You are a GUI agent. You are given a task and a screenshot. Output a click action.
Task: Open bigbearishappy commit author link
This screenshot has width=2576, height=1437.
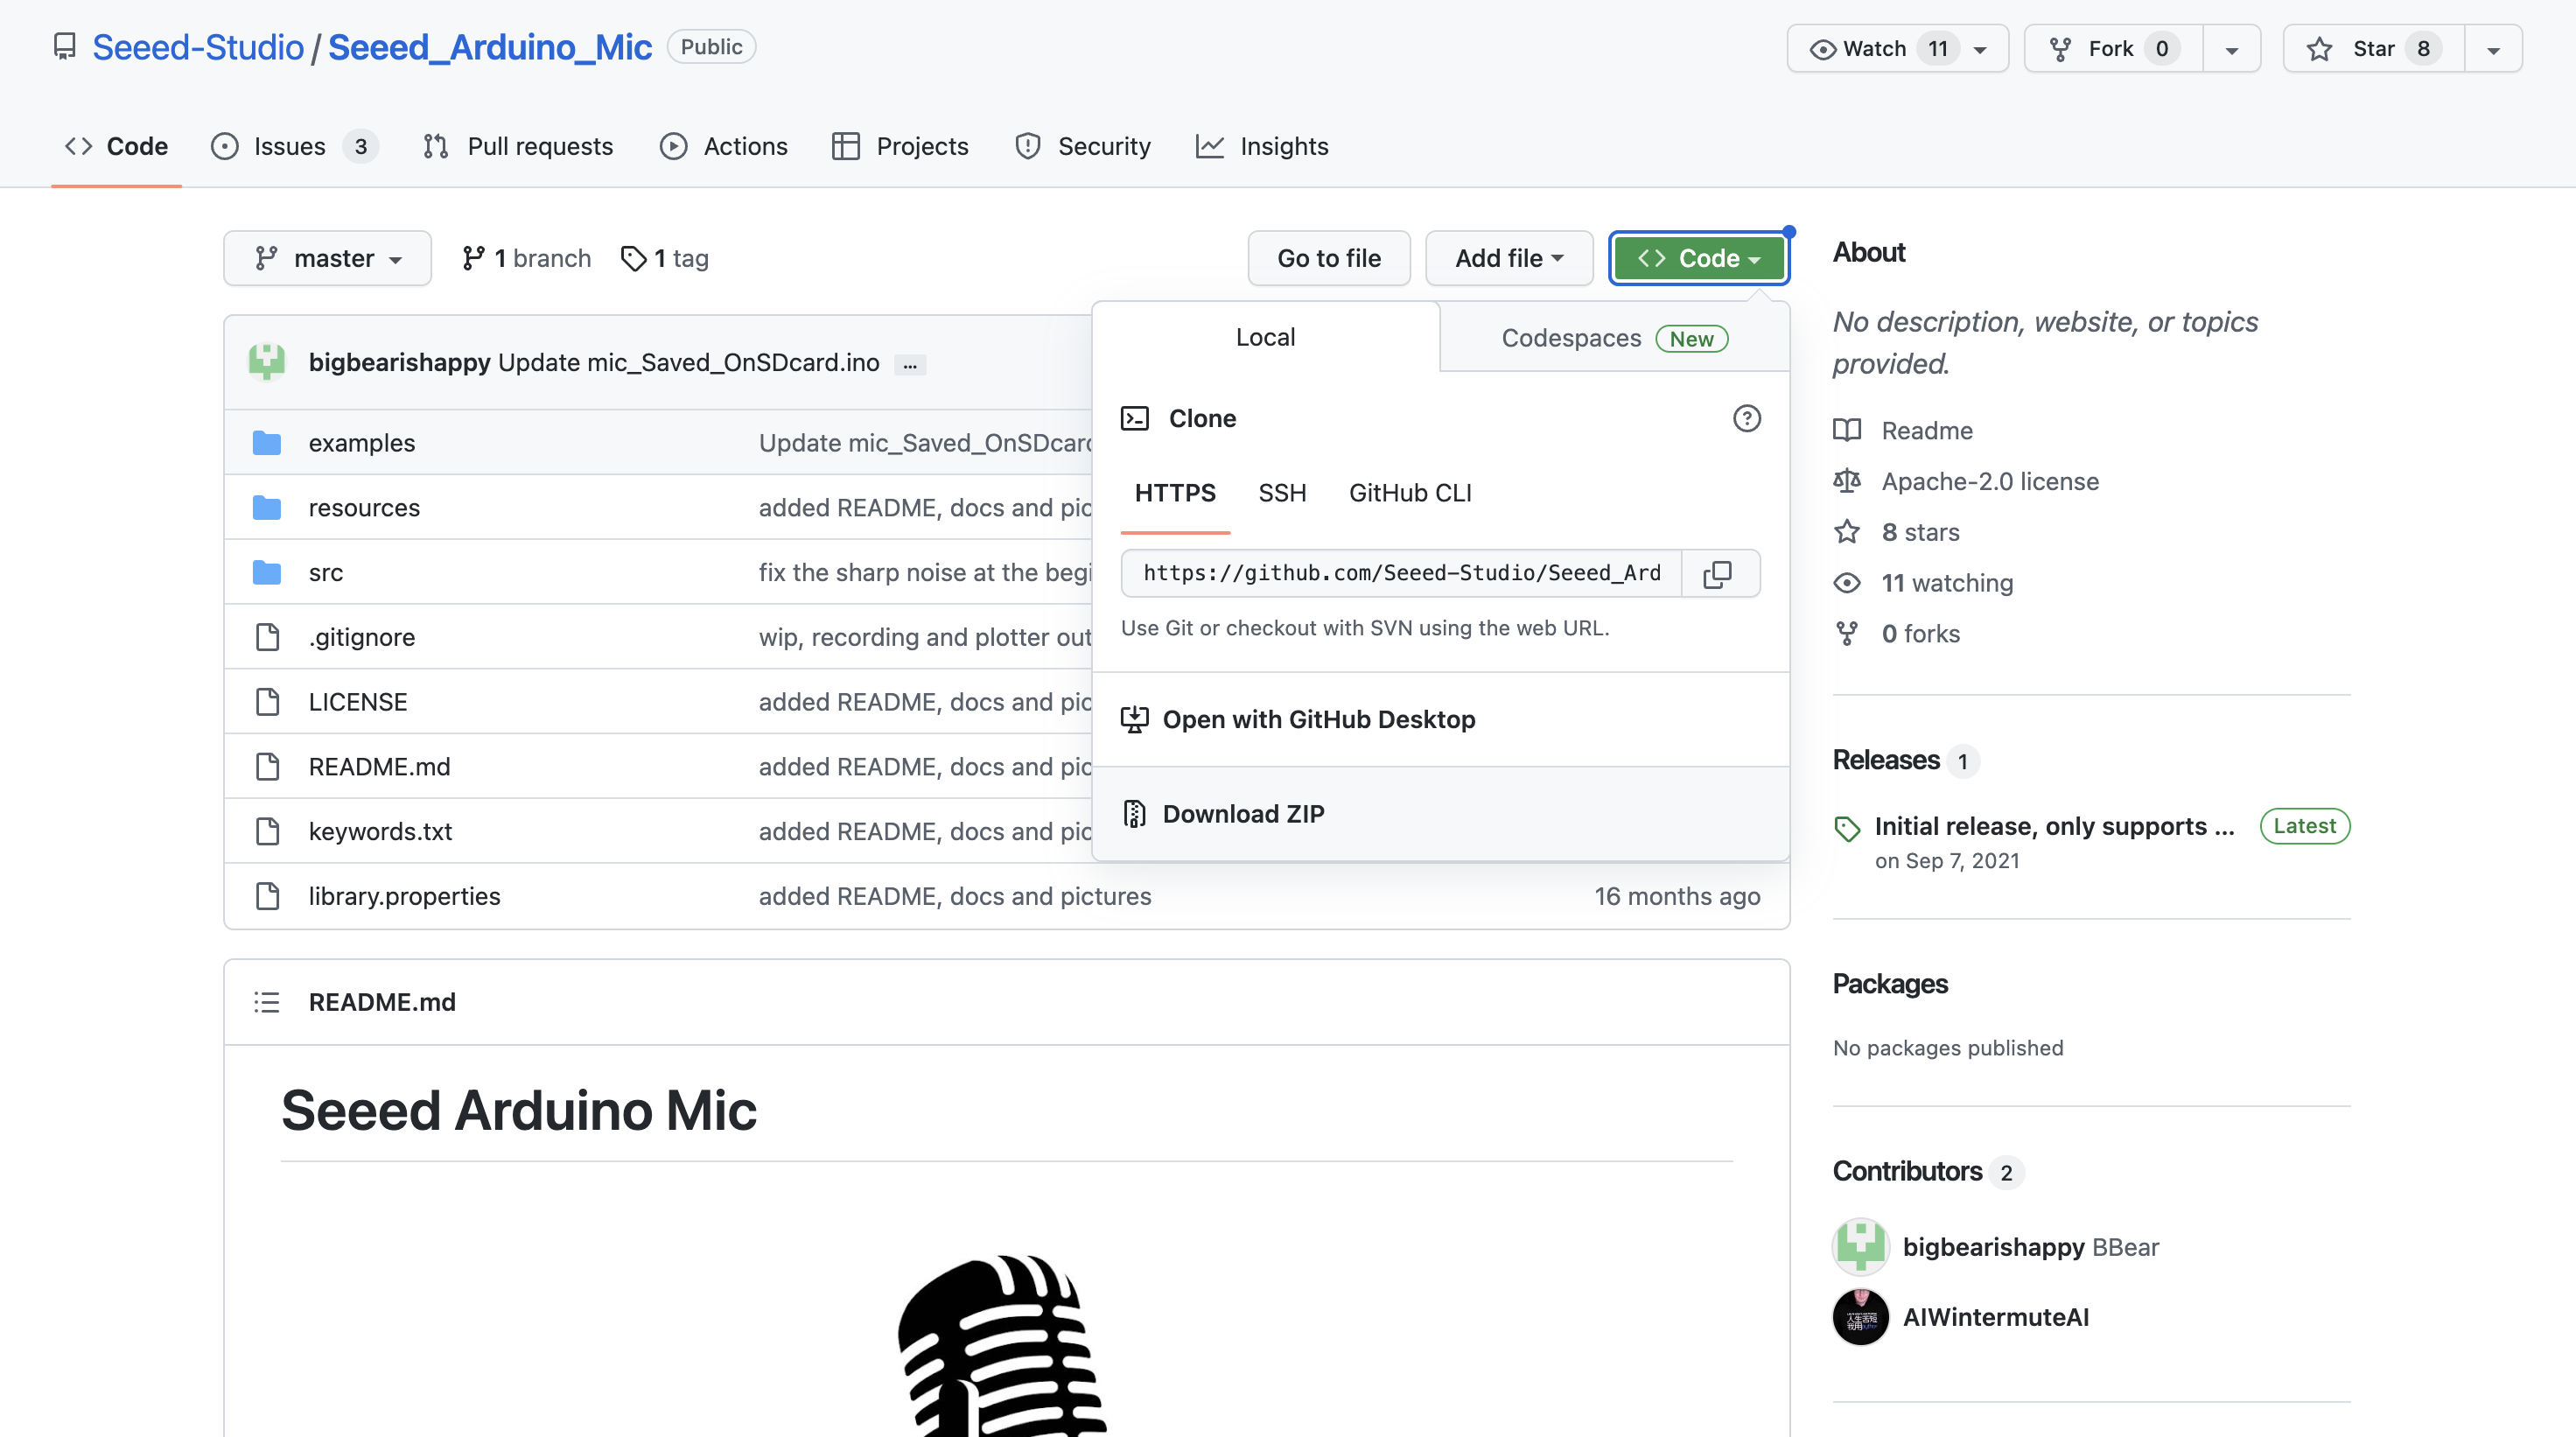tap(399, 362)
